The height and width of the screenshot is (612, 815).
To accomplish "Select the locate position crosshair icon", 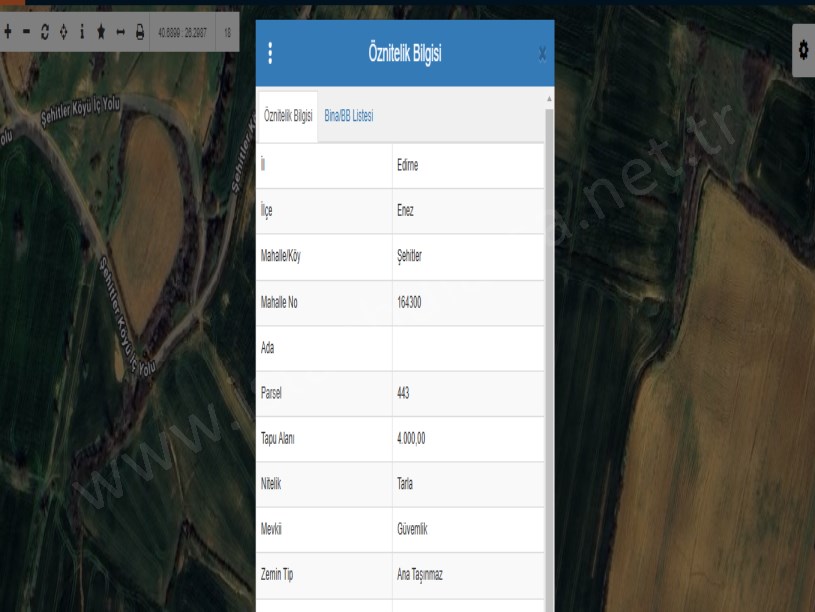I will (64, 32).
